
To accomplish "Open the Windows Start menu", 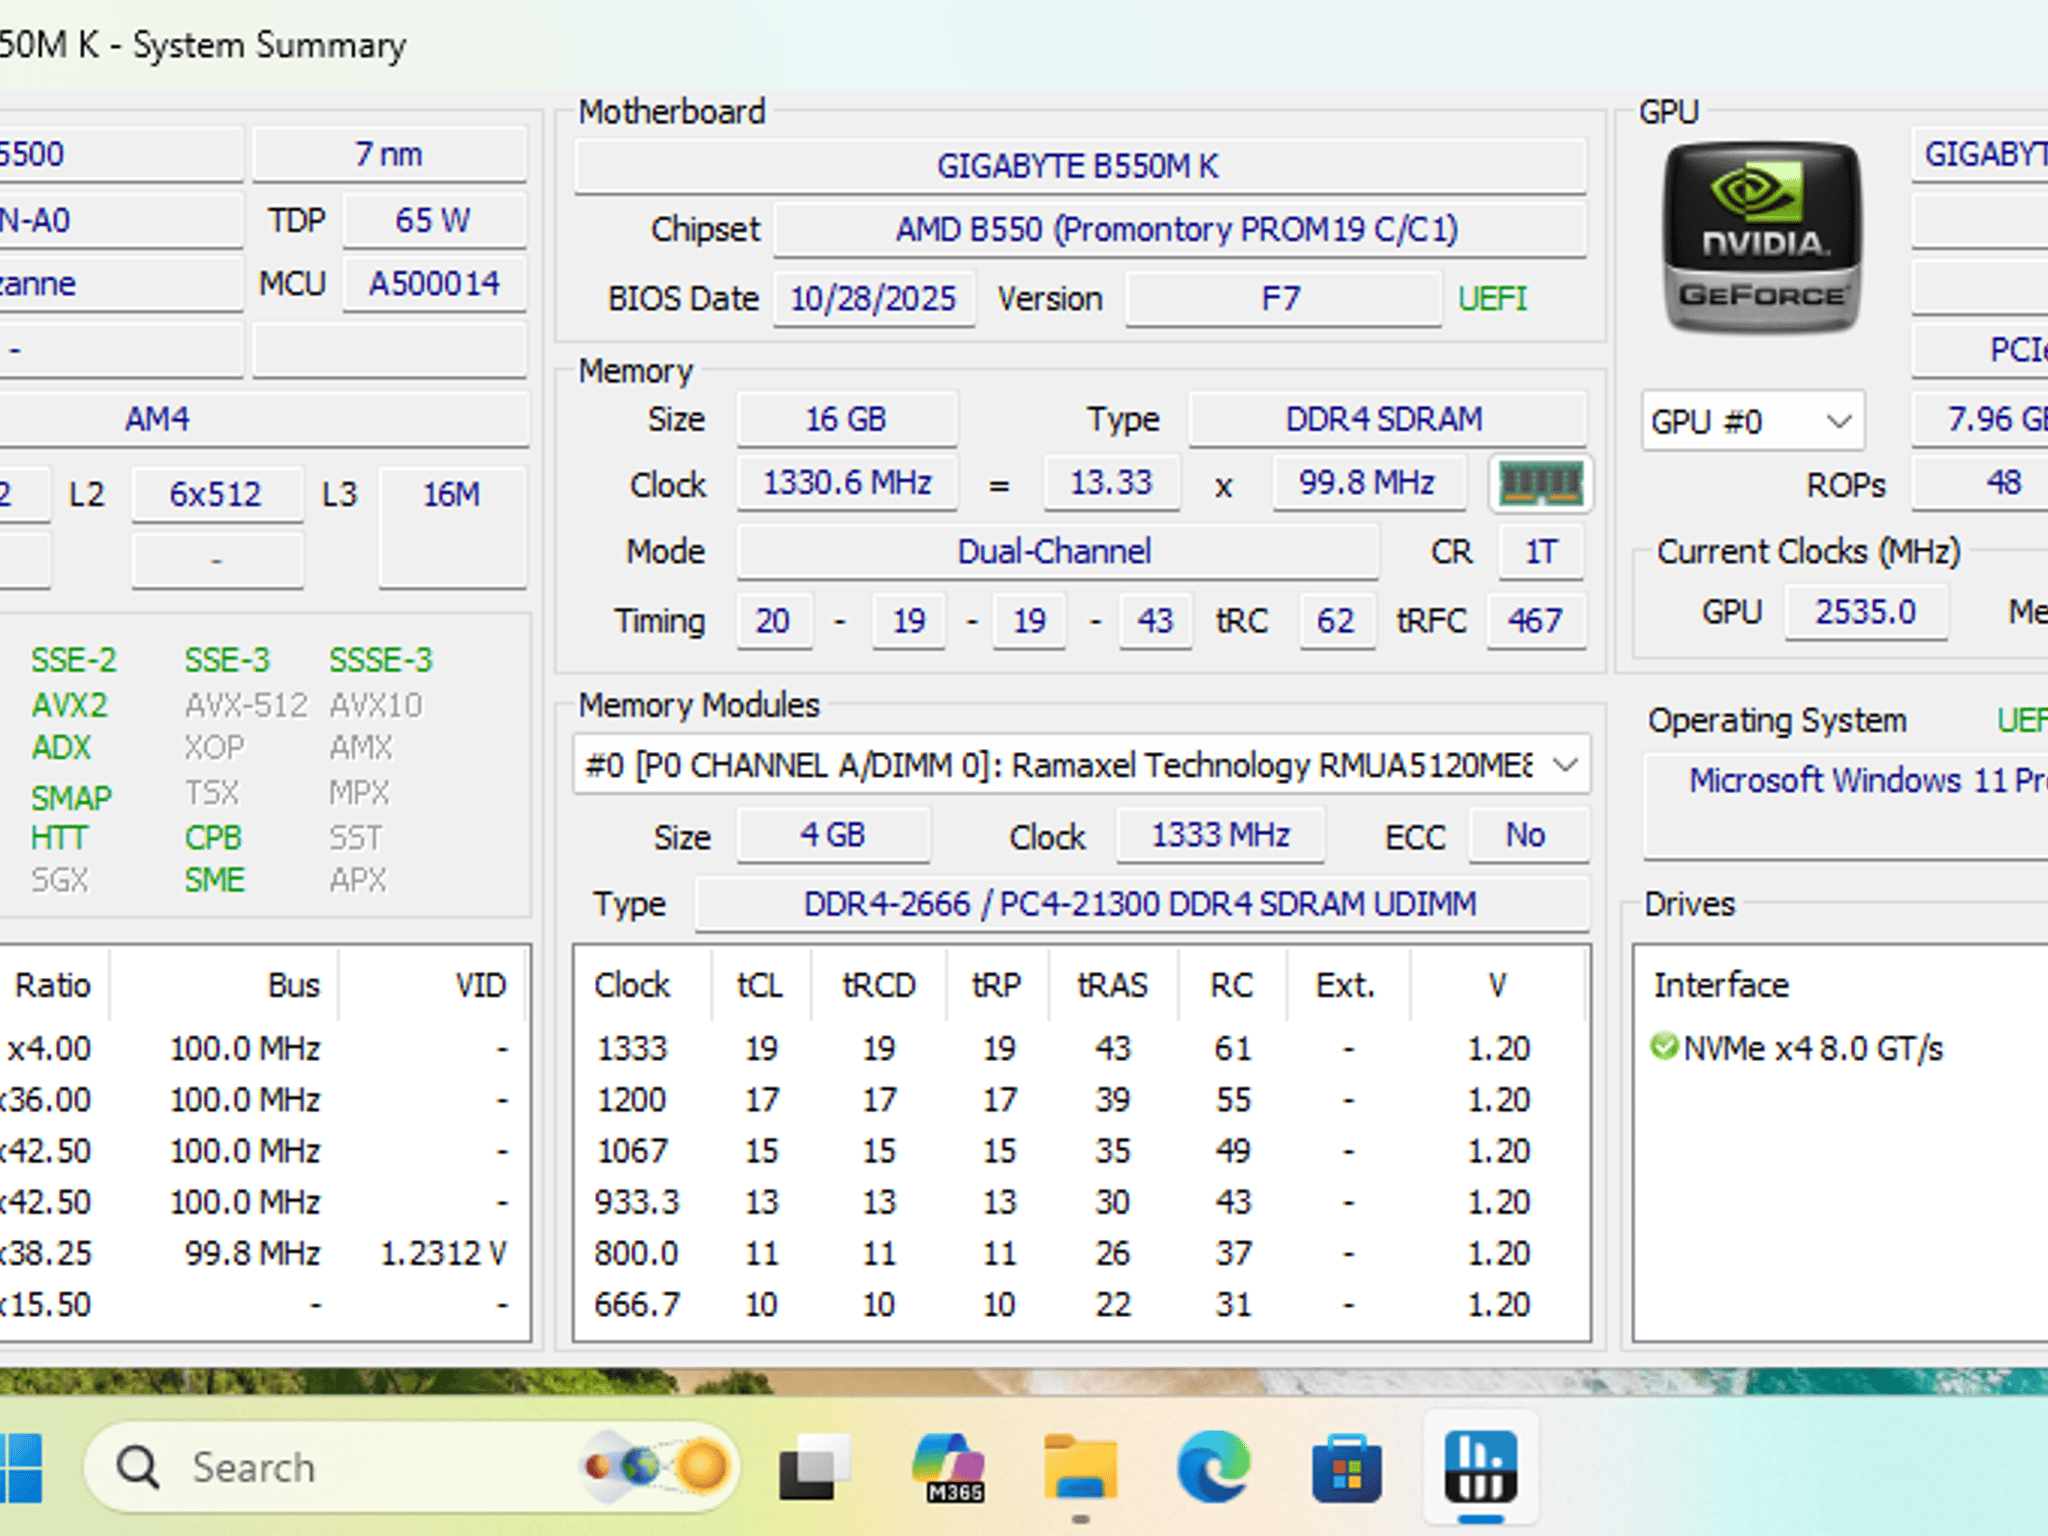I will tap(20, 1467).
